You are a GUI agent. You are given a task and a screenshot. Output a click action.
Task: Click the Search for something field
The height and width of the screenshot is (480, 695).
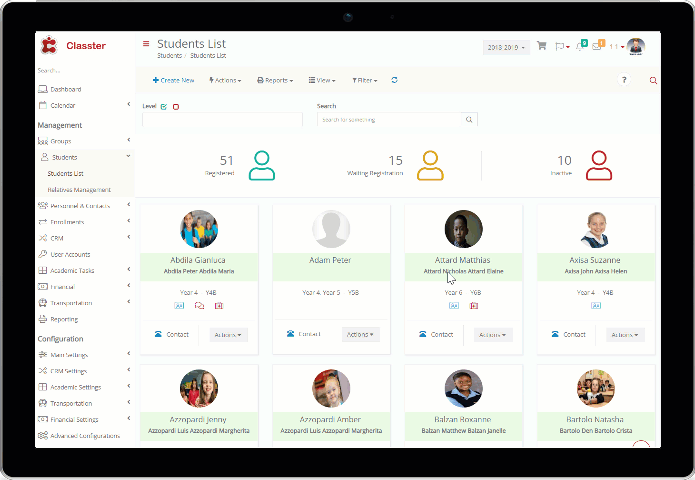389,120
